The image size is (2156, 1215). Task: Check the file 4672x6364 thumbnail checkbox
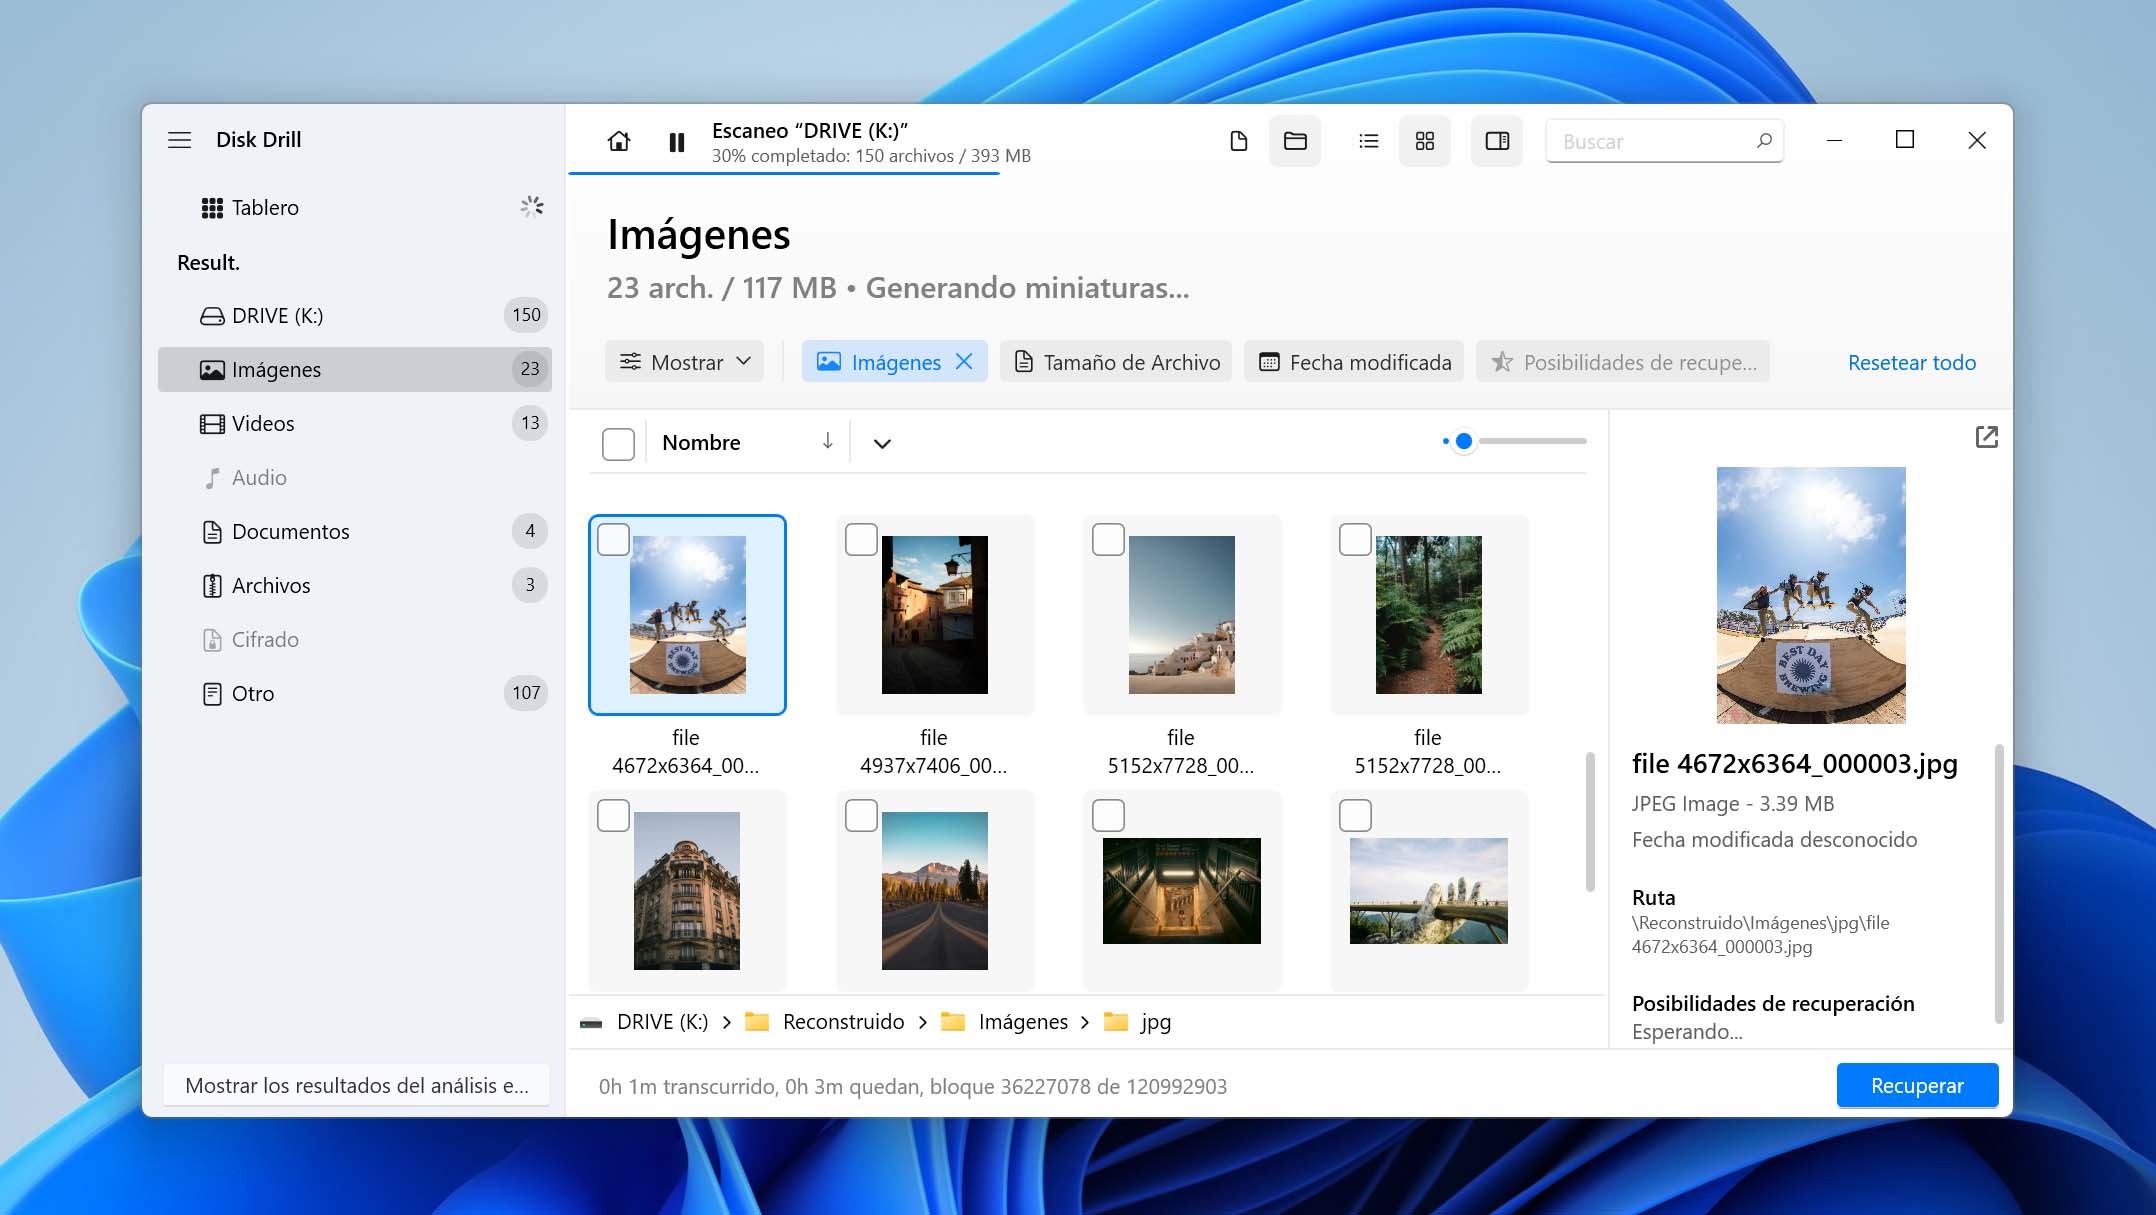click(613, 540)
